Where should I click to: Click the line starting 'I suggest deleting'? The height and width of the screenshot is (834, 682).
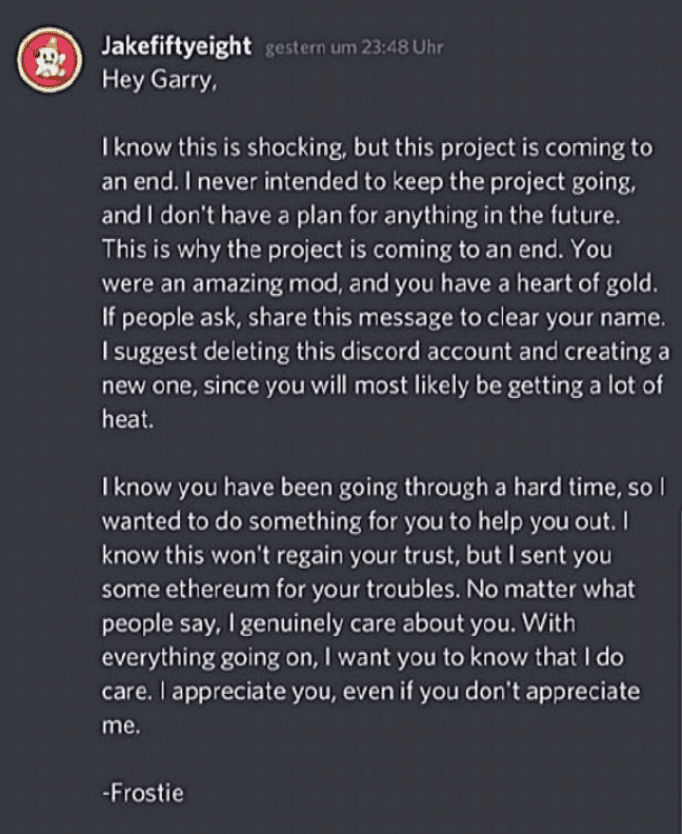(386, 352)
